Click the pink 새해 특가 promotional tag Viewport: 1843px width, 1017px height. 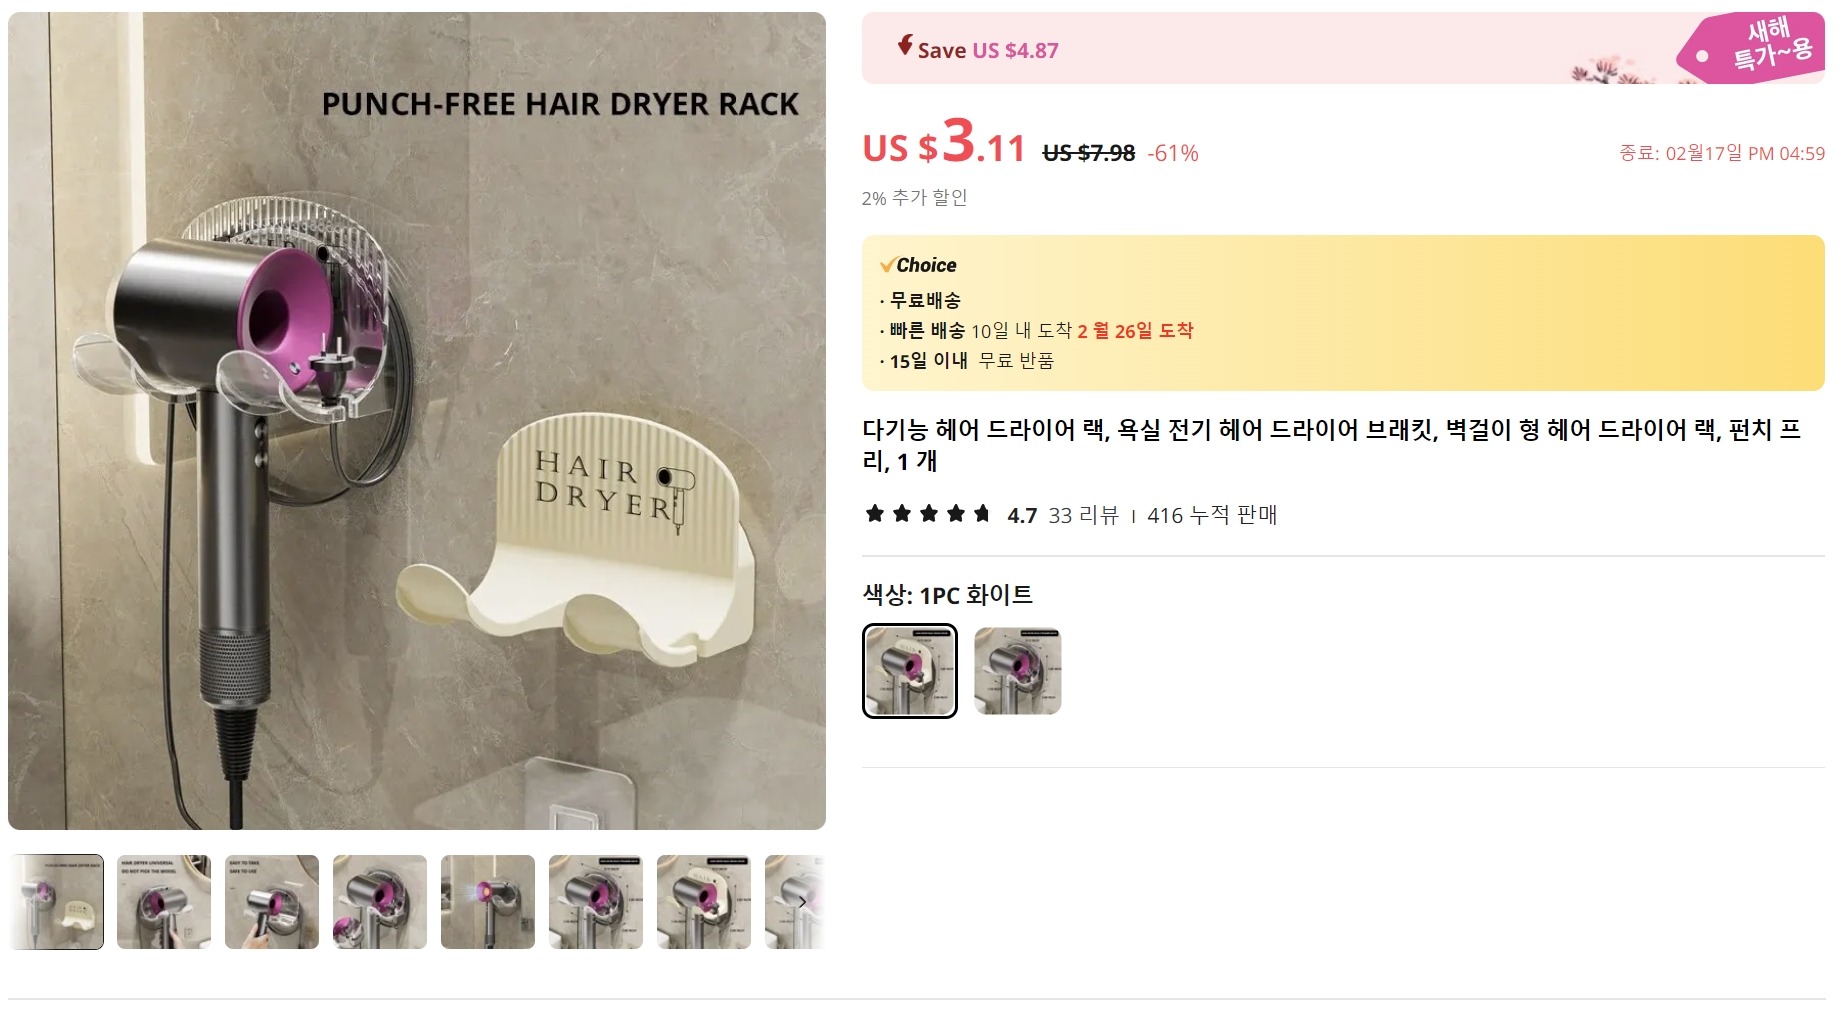point(1752,47)
